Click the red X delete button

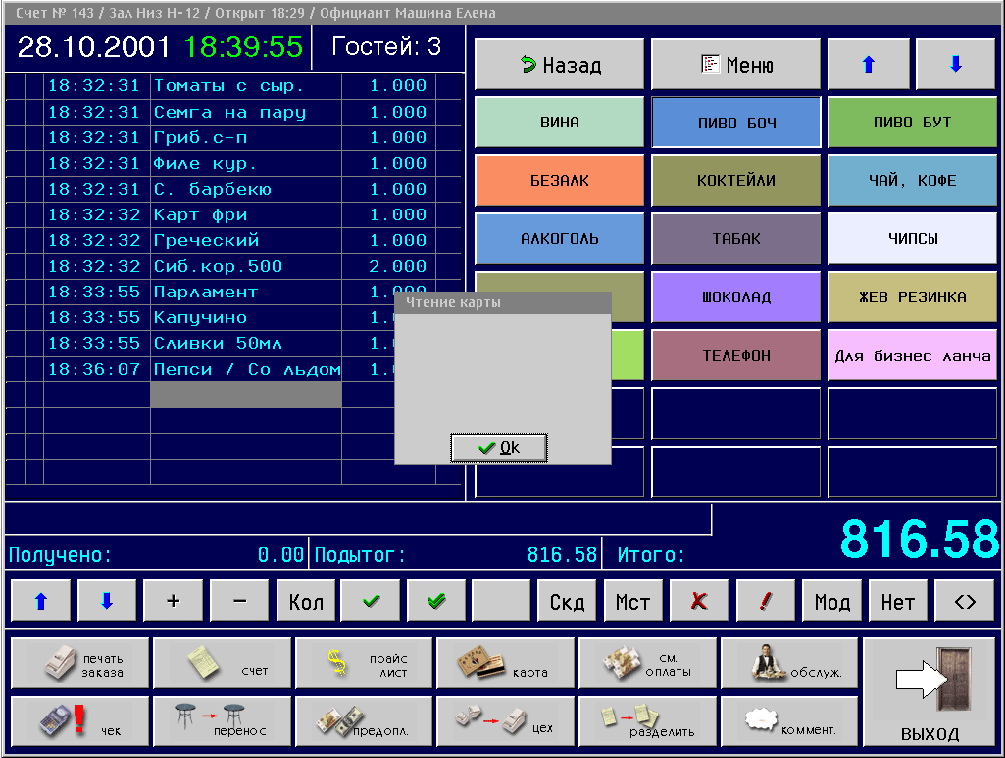click(x=699, y=601)
